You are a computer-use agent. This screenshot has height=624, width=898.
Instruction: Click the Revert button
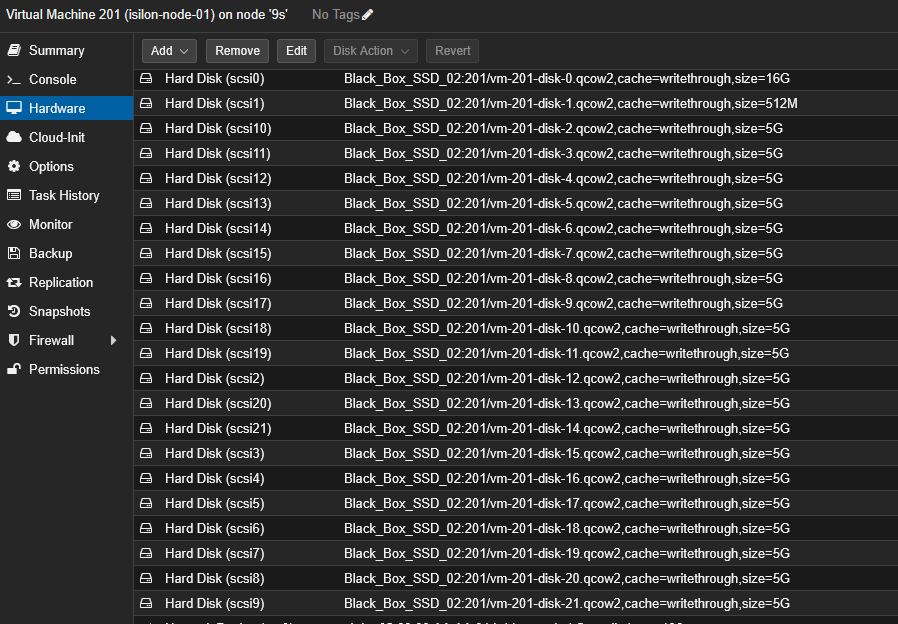point(452,51)
